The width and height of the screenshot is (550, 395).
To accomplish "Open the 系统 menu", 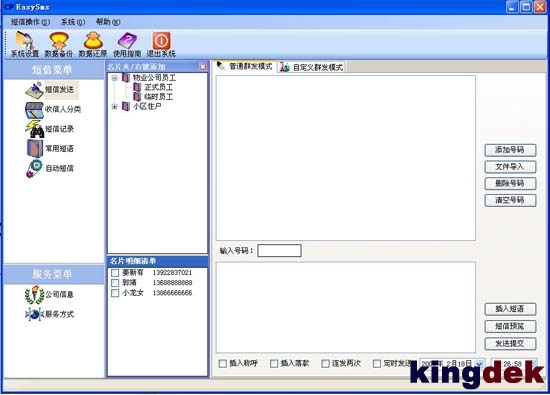I will (x=73, y=22).
